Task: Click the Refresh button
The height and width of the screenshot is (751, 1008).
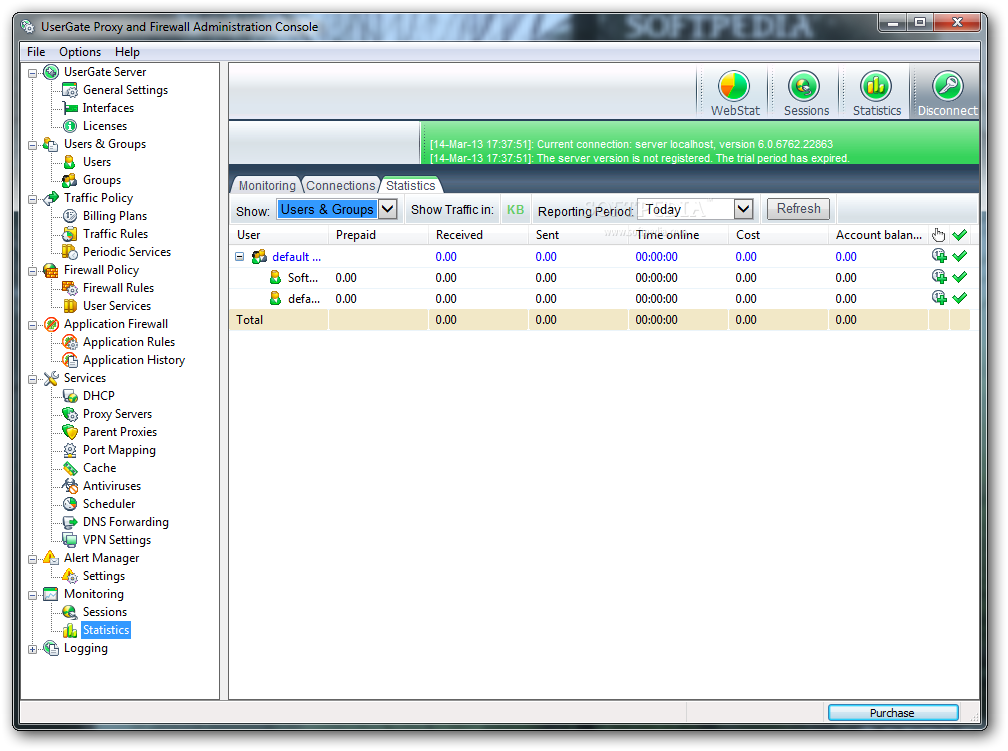Action: pos(798,209)
